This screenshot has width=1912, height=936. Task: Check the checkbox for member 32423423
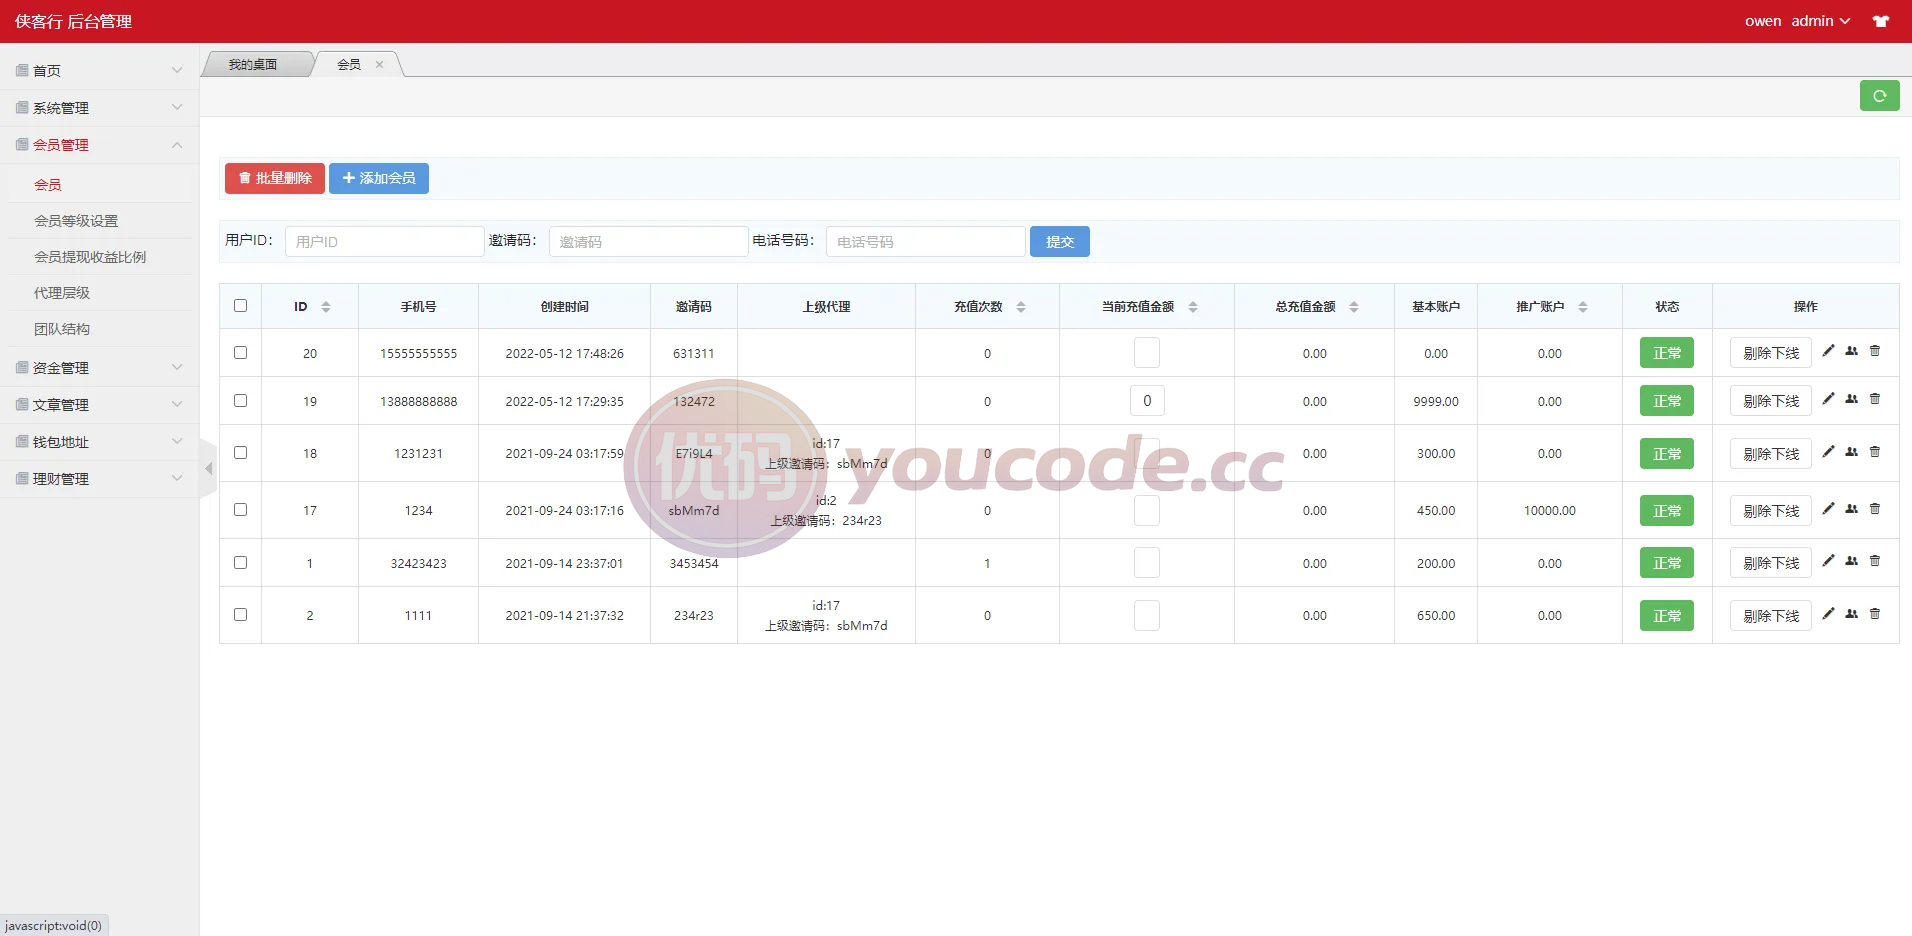click(x=240, y=563)
